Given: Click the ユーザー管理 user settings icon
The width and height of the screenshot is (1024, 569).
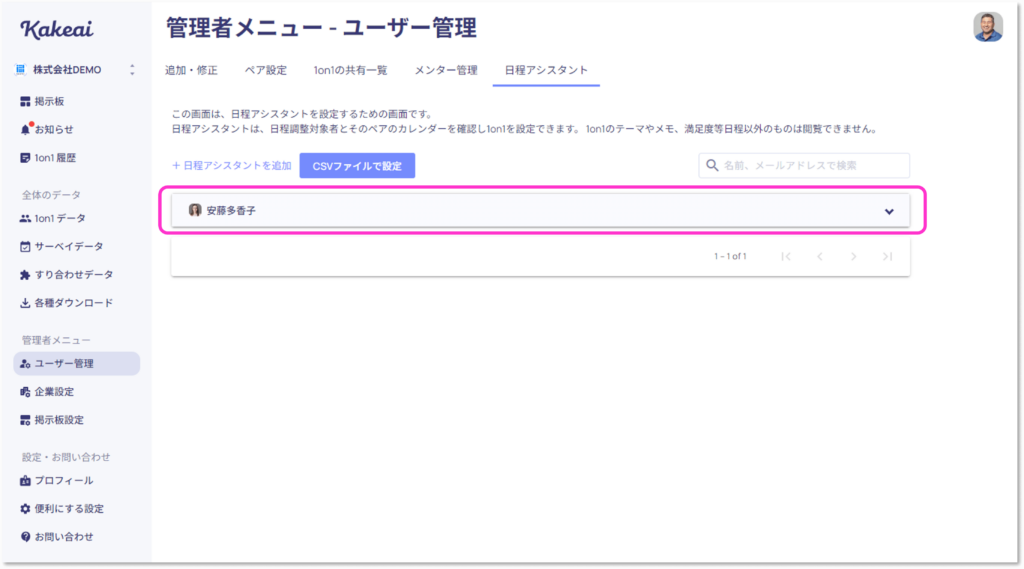Looking at the screenshot, I should [25, 363].
